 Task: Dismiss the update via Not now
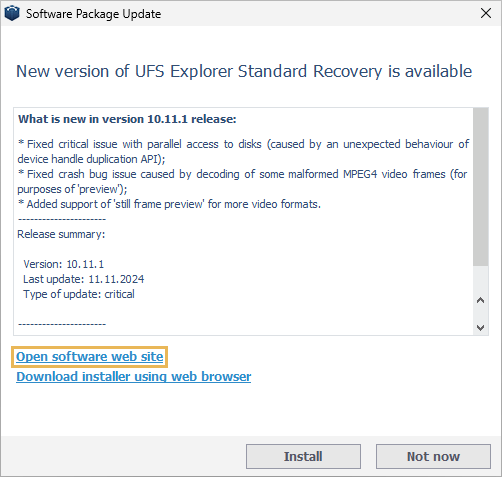[x=433, y=456]
